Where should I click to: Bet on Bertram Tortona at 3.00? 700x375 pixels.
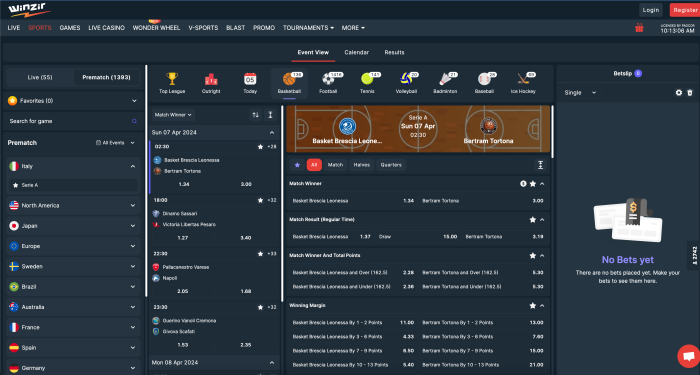(484, 201)
